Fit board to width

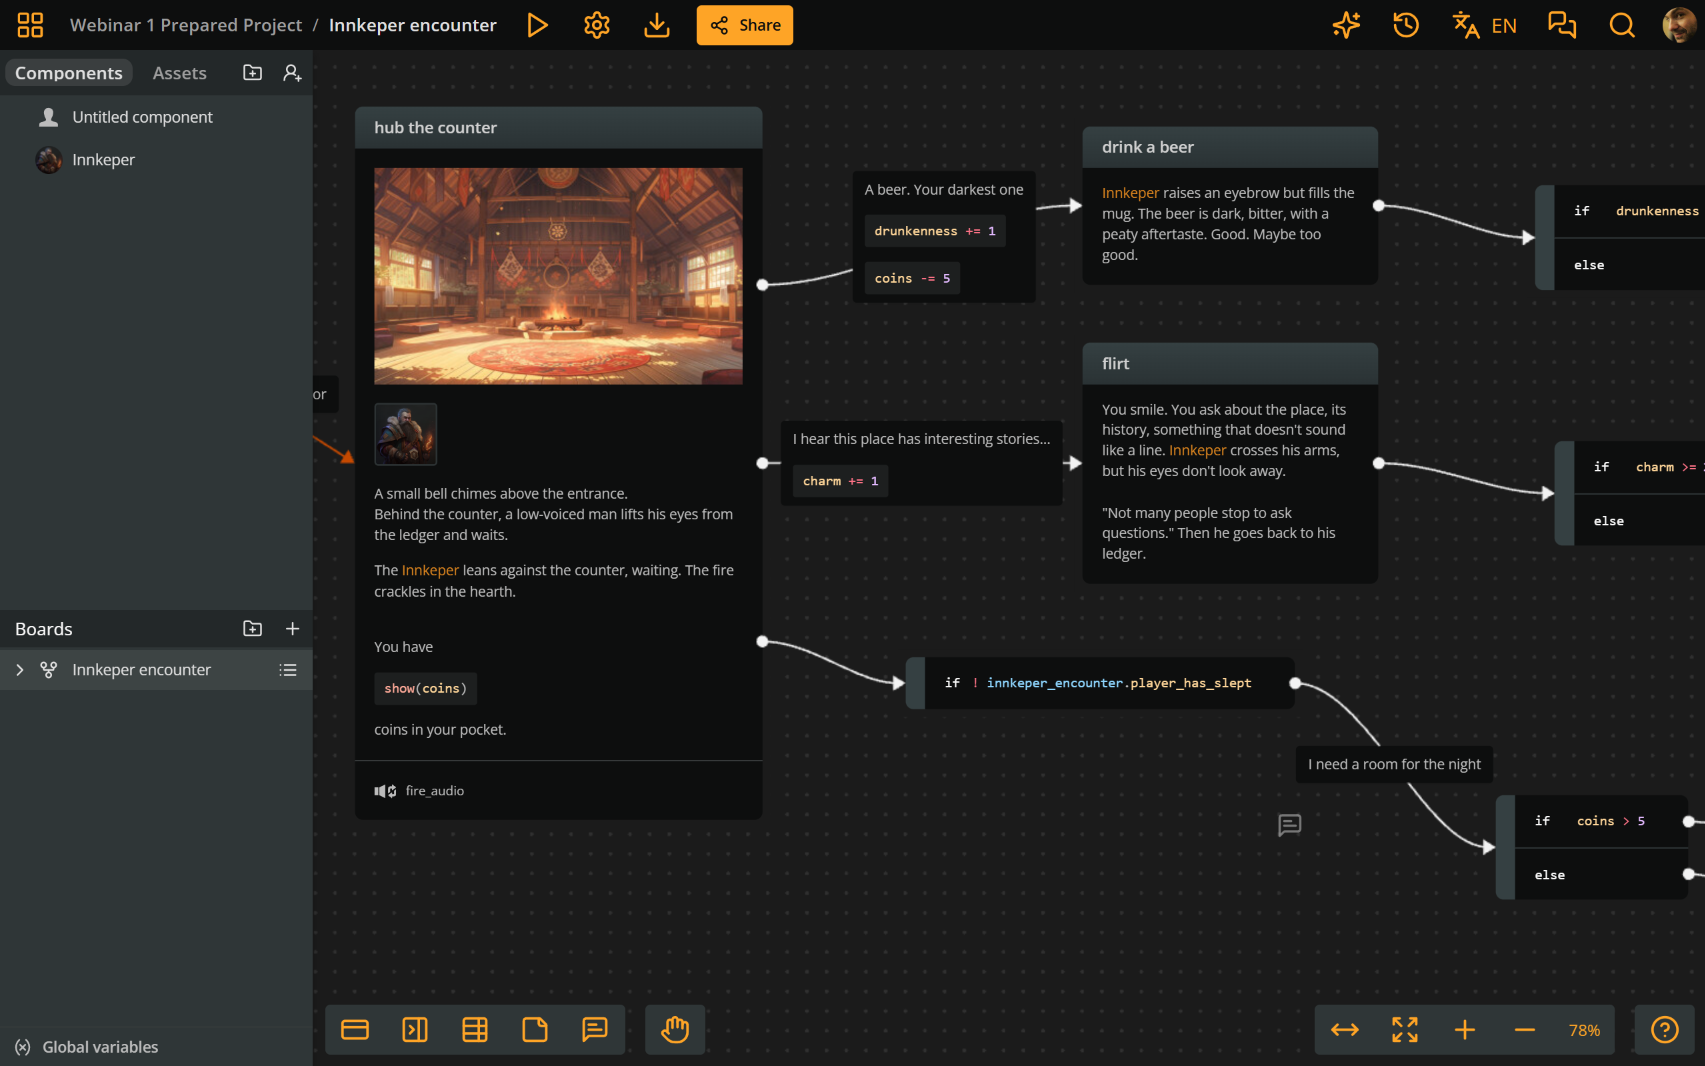click(x=1345, y=1030)
